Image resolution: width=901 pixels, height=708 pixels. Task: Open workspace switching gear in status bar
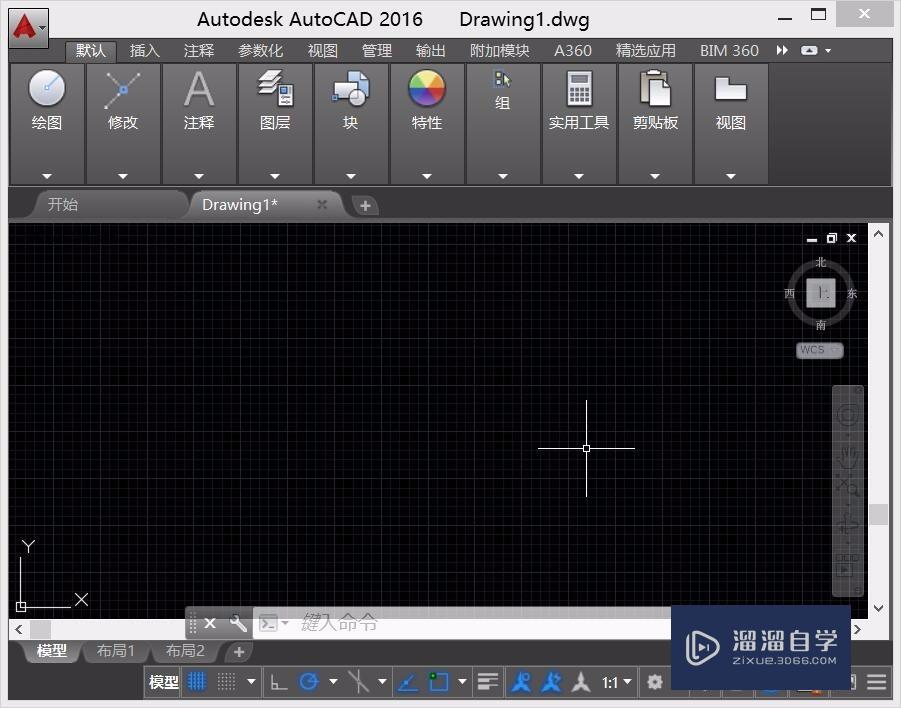(654, 682)
